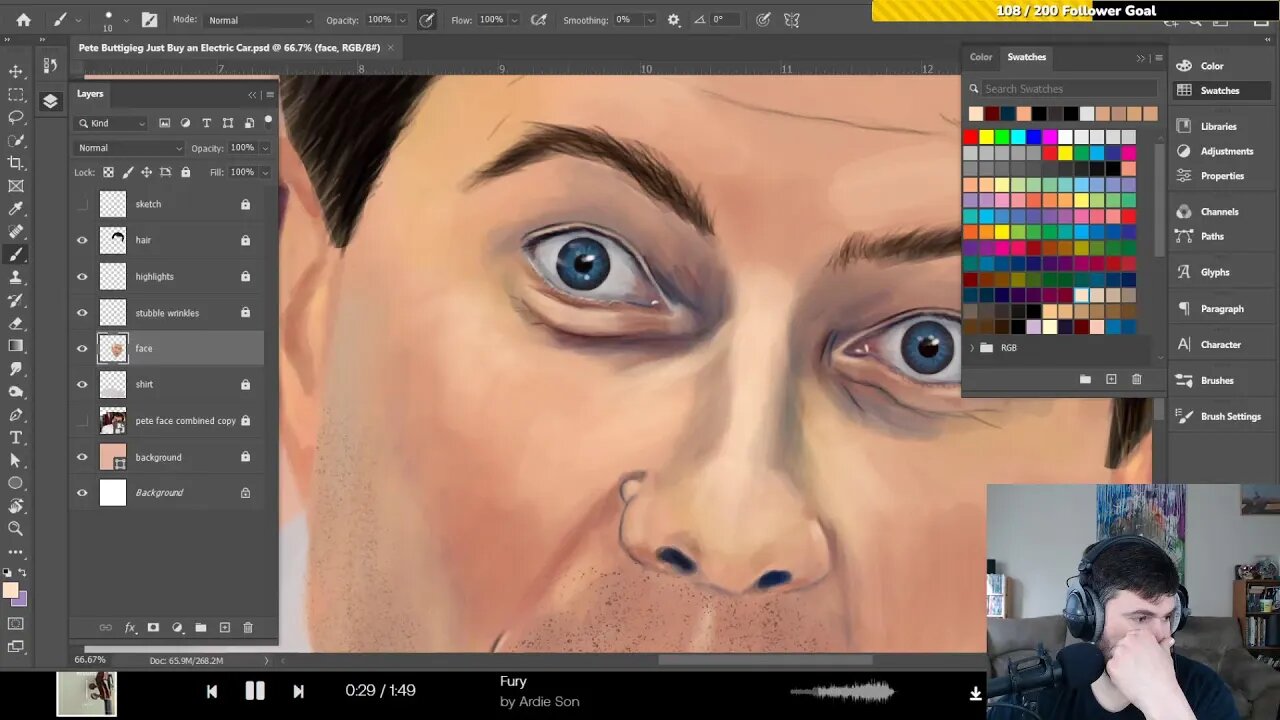Delete layer trash icon in Layers
The height and width of the screenshot is (720, 1280).
pos(248,627)
